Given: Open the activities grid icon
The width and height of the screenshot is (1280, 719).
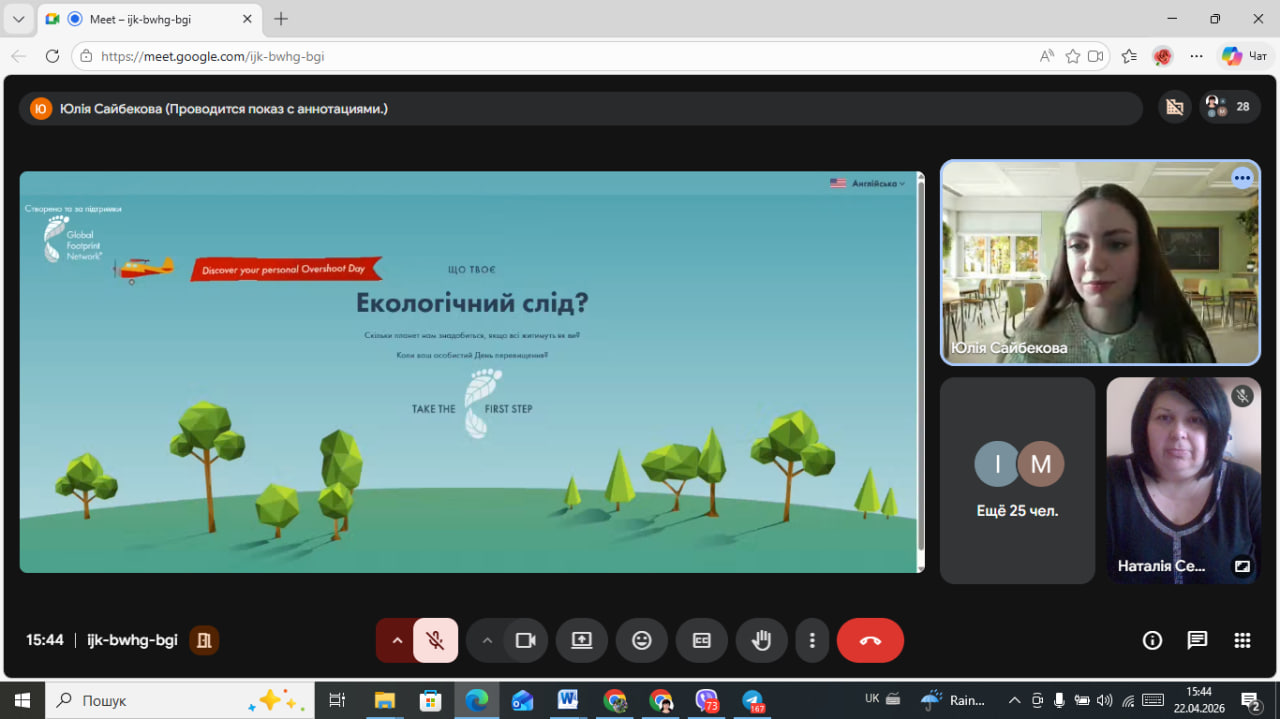Looking at the screenshot, I should [x=1242, y=641].
